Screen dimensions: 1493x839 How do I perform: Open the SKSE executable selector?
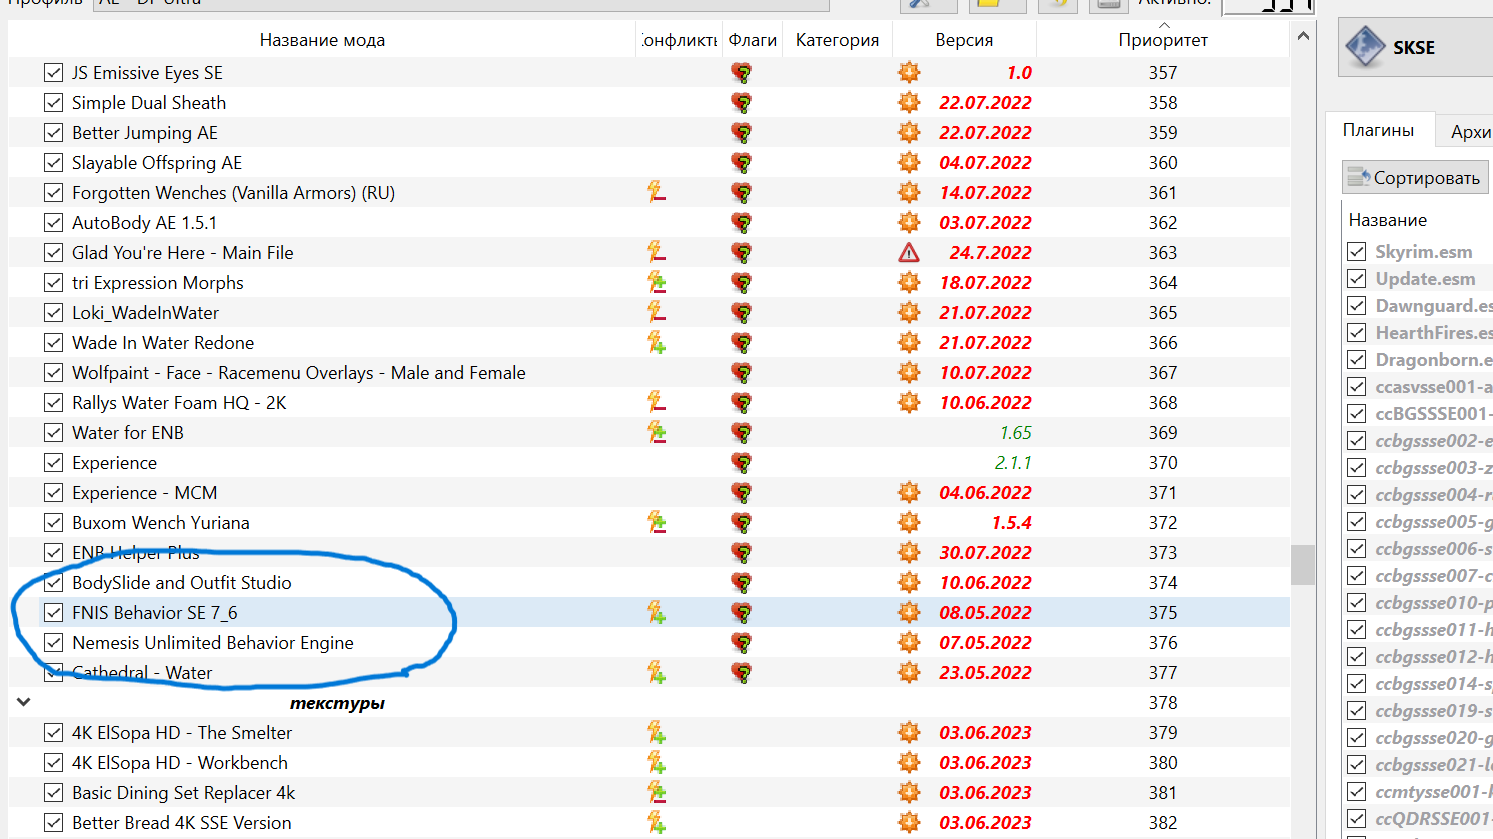[x=1415, y=47]
